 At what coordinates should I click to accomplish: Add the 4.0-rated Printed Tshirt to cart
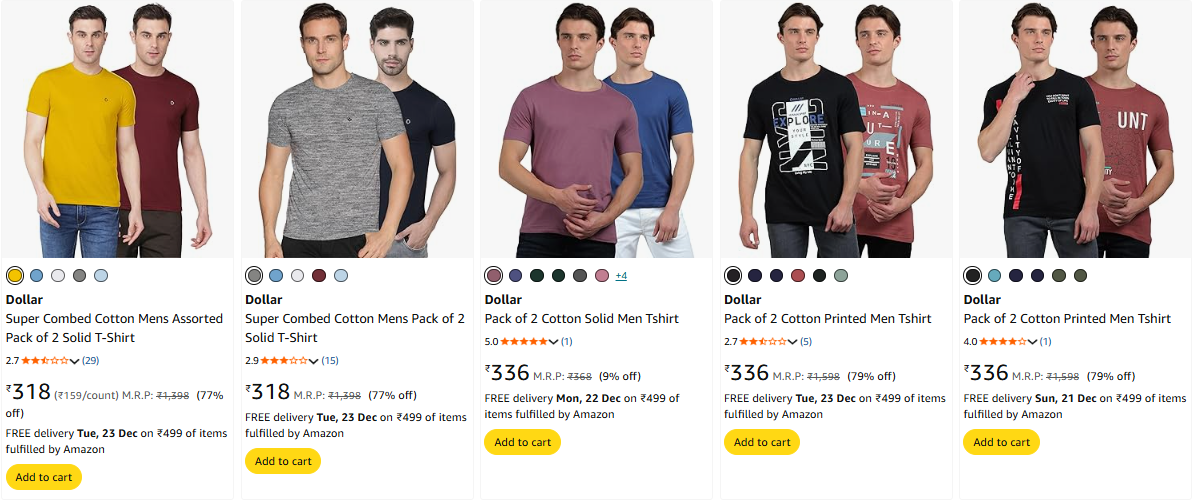(x=1001, y=442)
